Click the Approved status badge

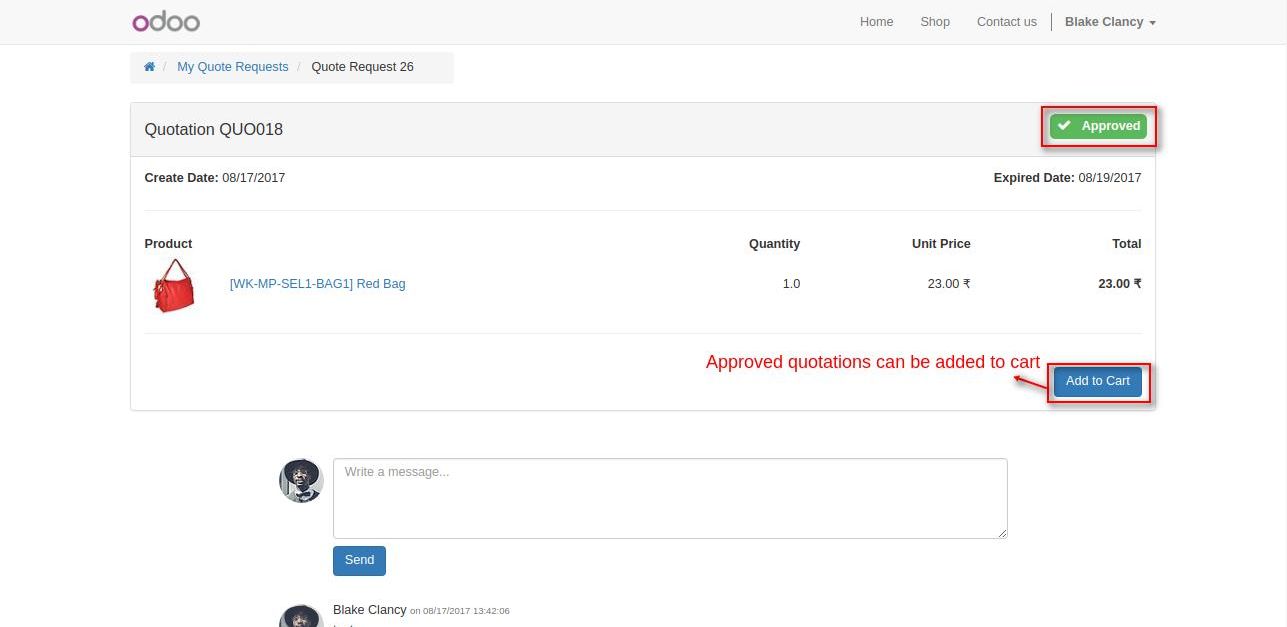click(x=1099, y=126)
